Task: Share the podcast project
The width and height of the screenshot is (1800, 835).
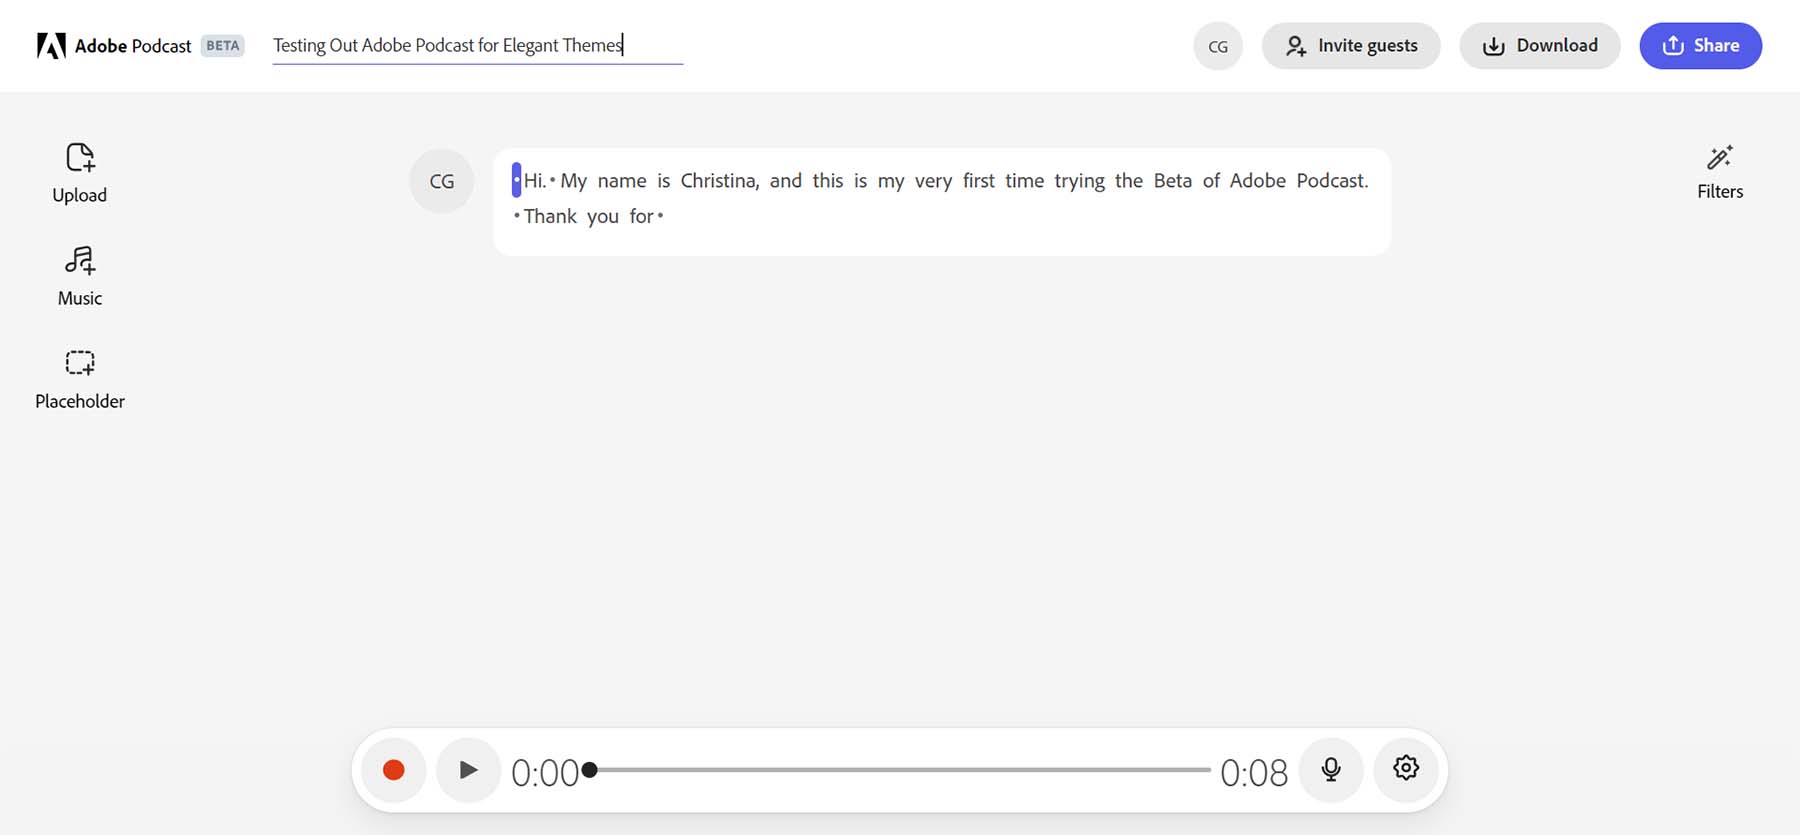Action: coord(1700,46)
